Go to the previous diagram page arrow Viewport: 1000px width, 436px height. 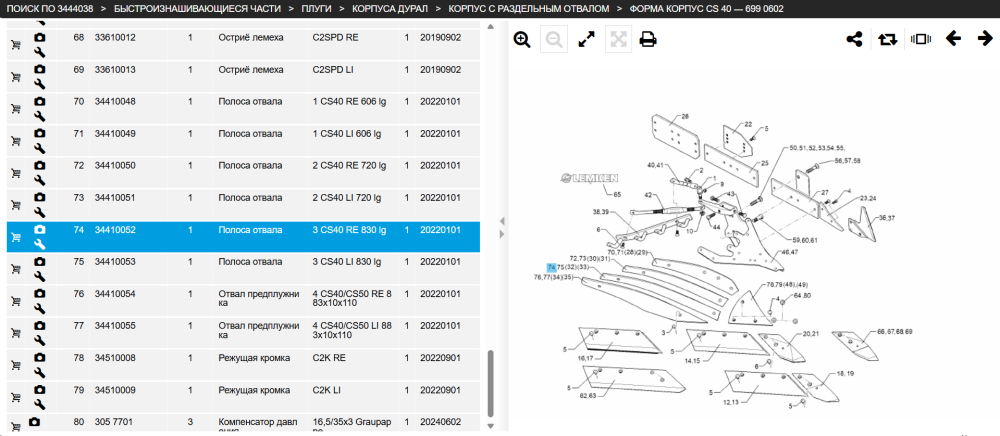click(x=953, y=39)
